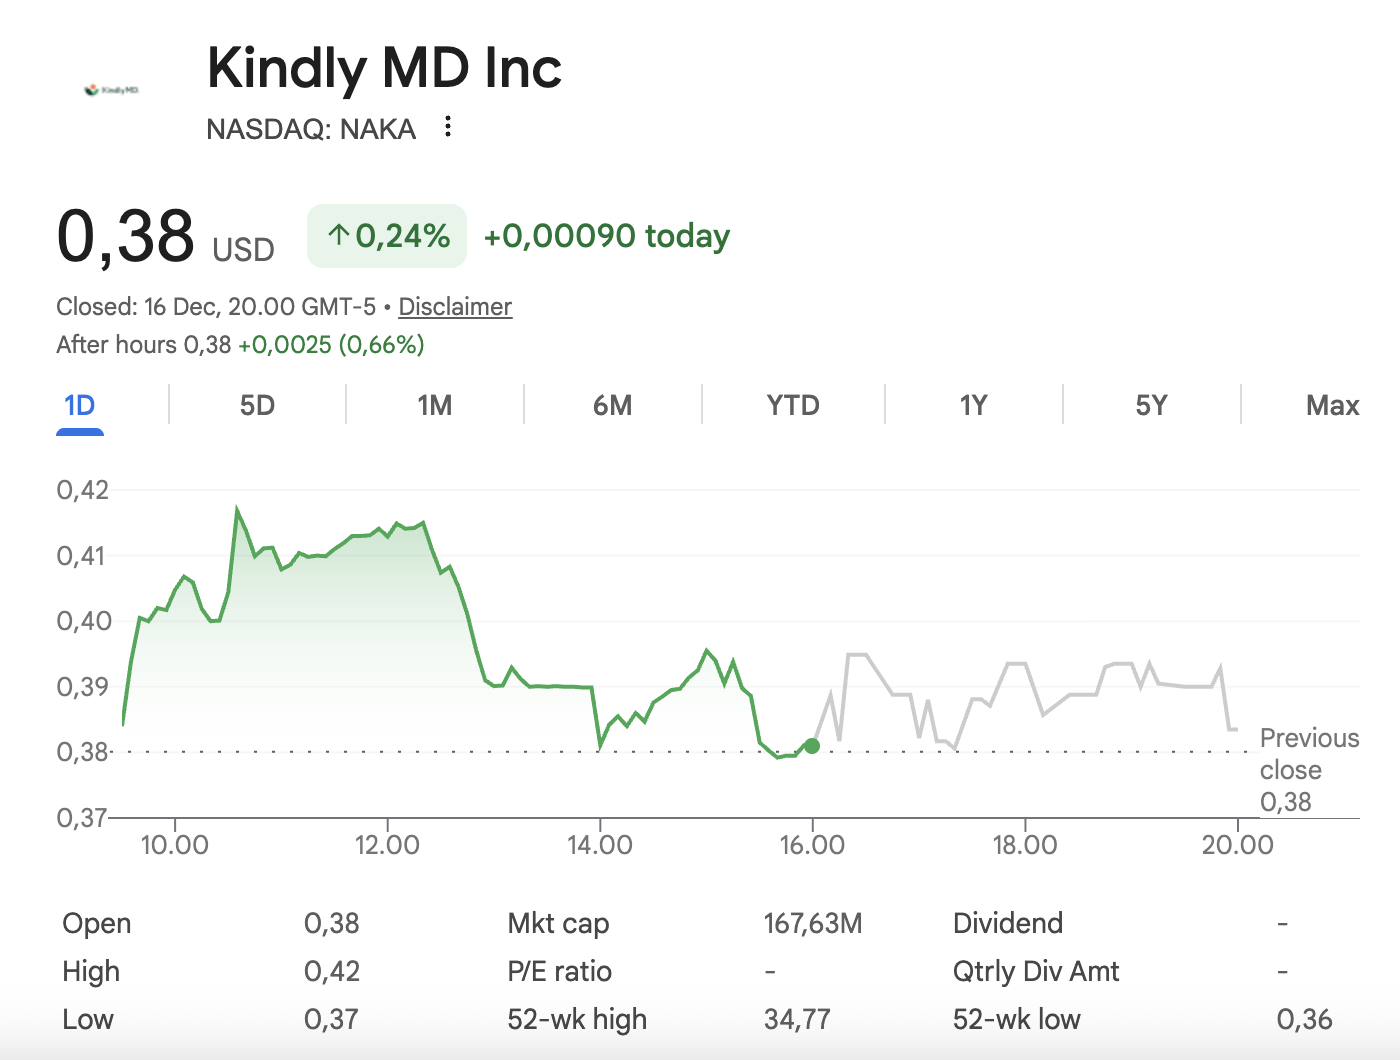Click the NASDAQ: NAKA ticker label
The image size is (1400, 1060).
coord(311,129)
